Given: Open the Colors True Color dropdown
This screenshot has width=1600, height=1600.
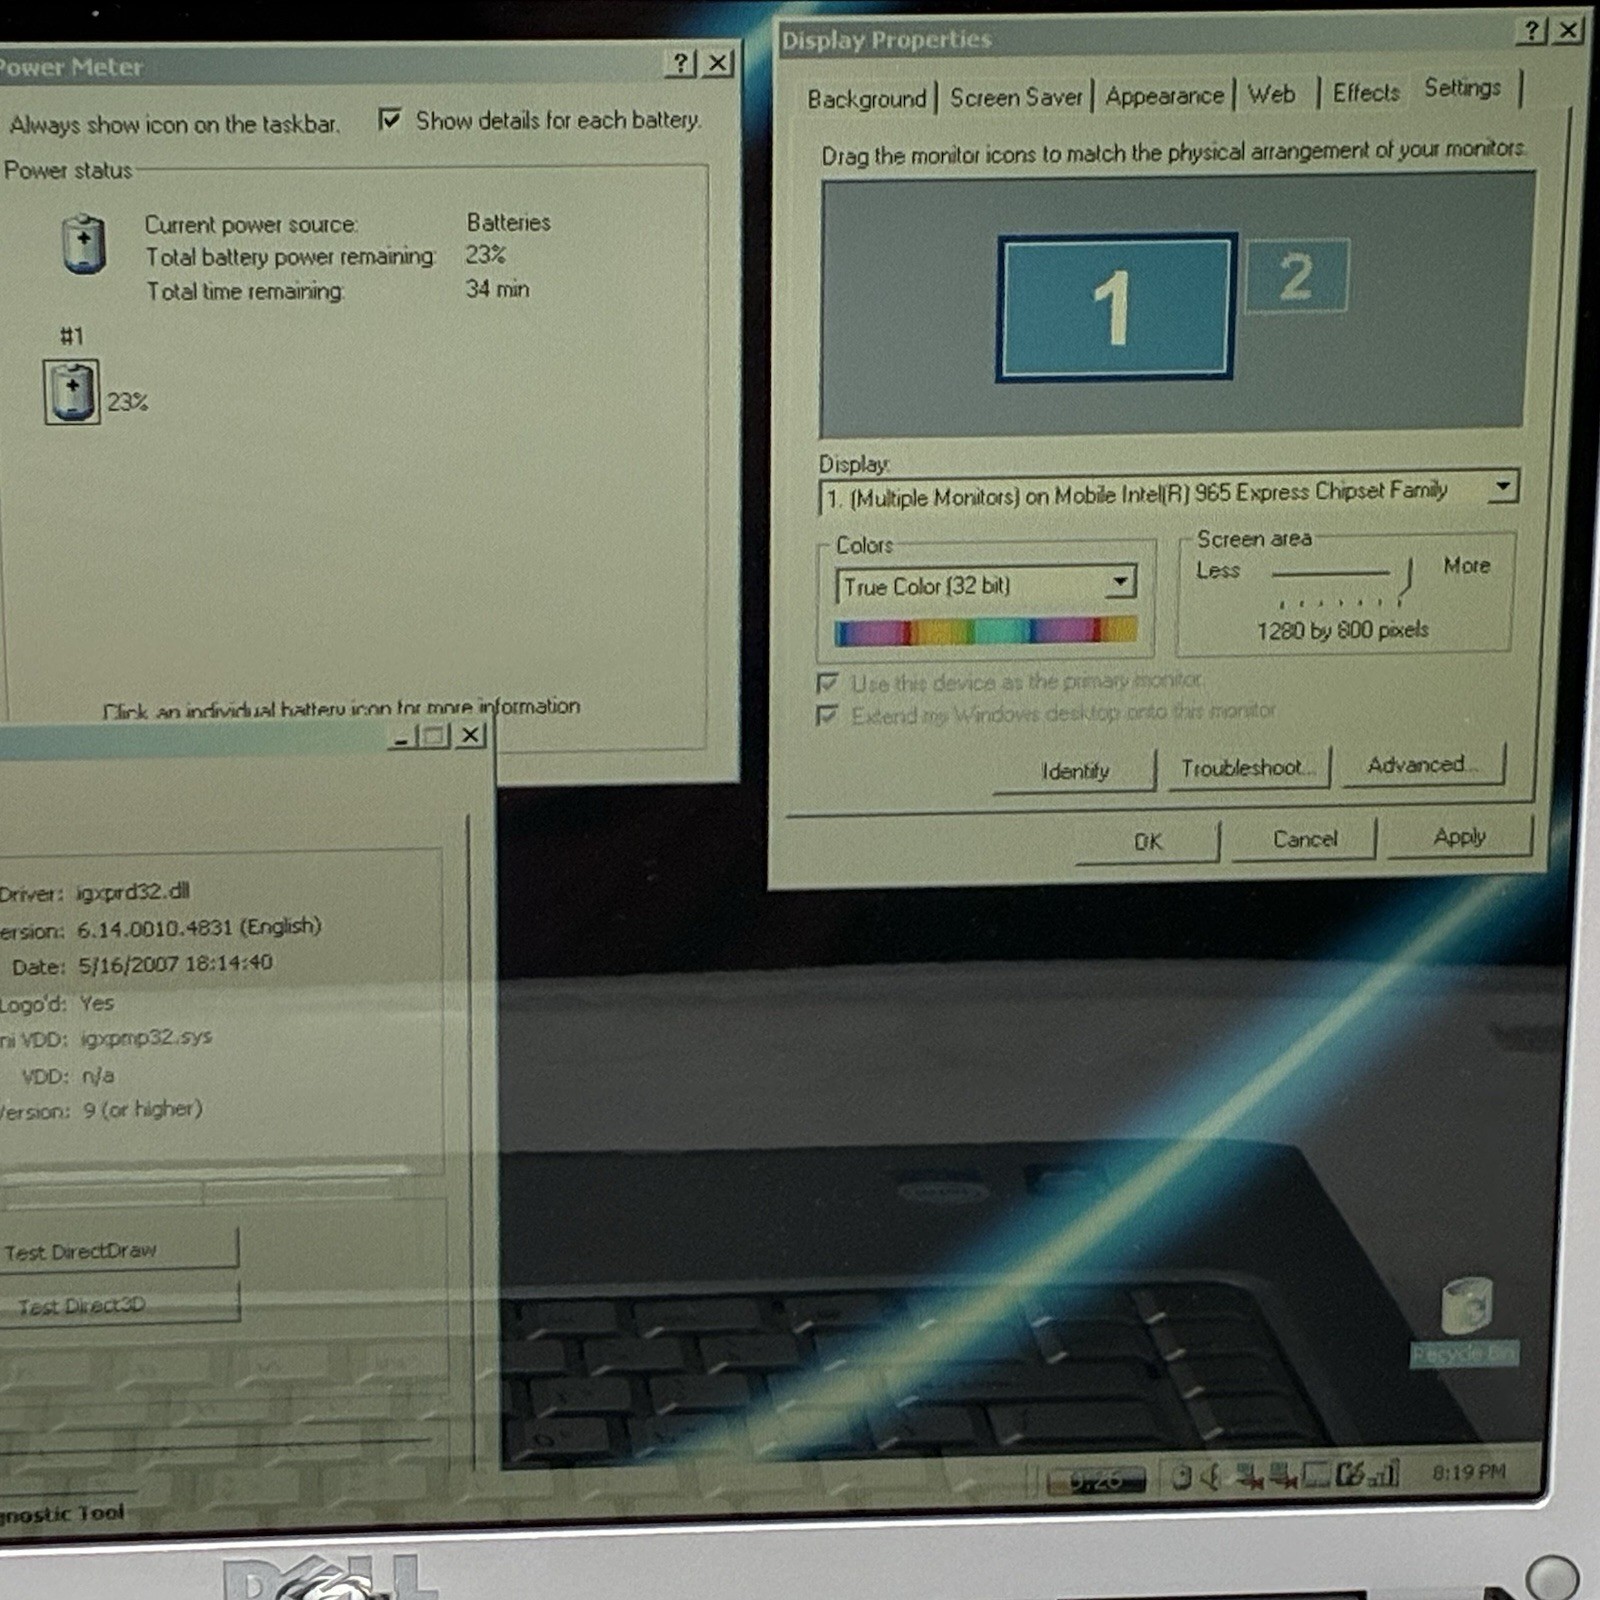Looking at the screenshot, I should tap(1121, 581).
